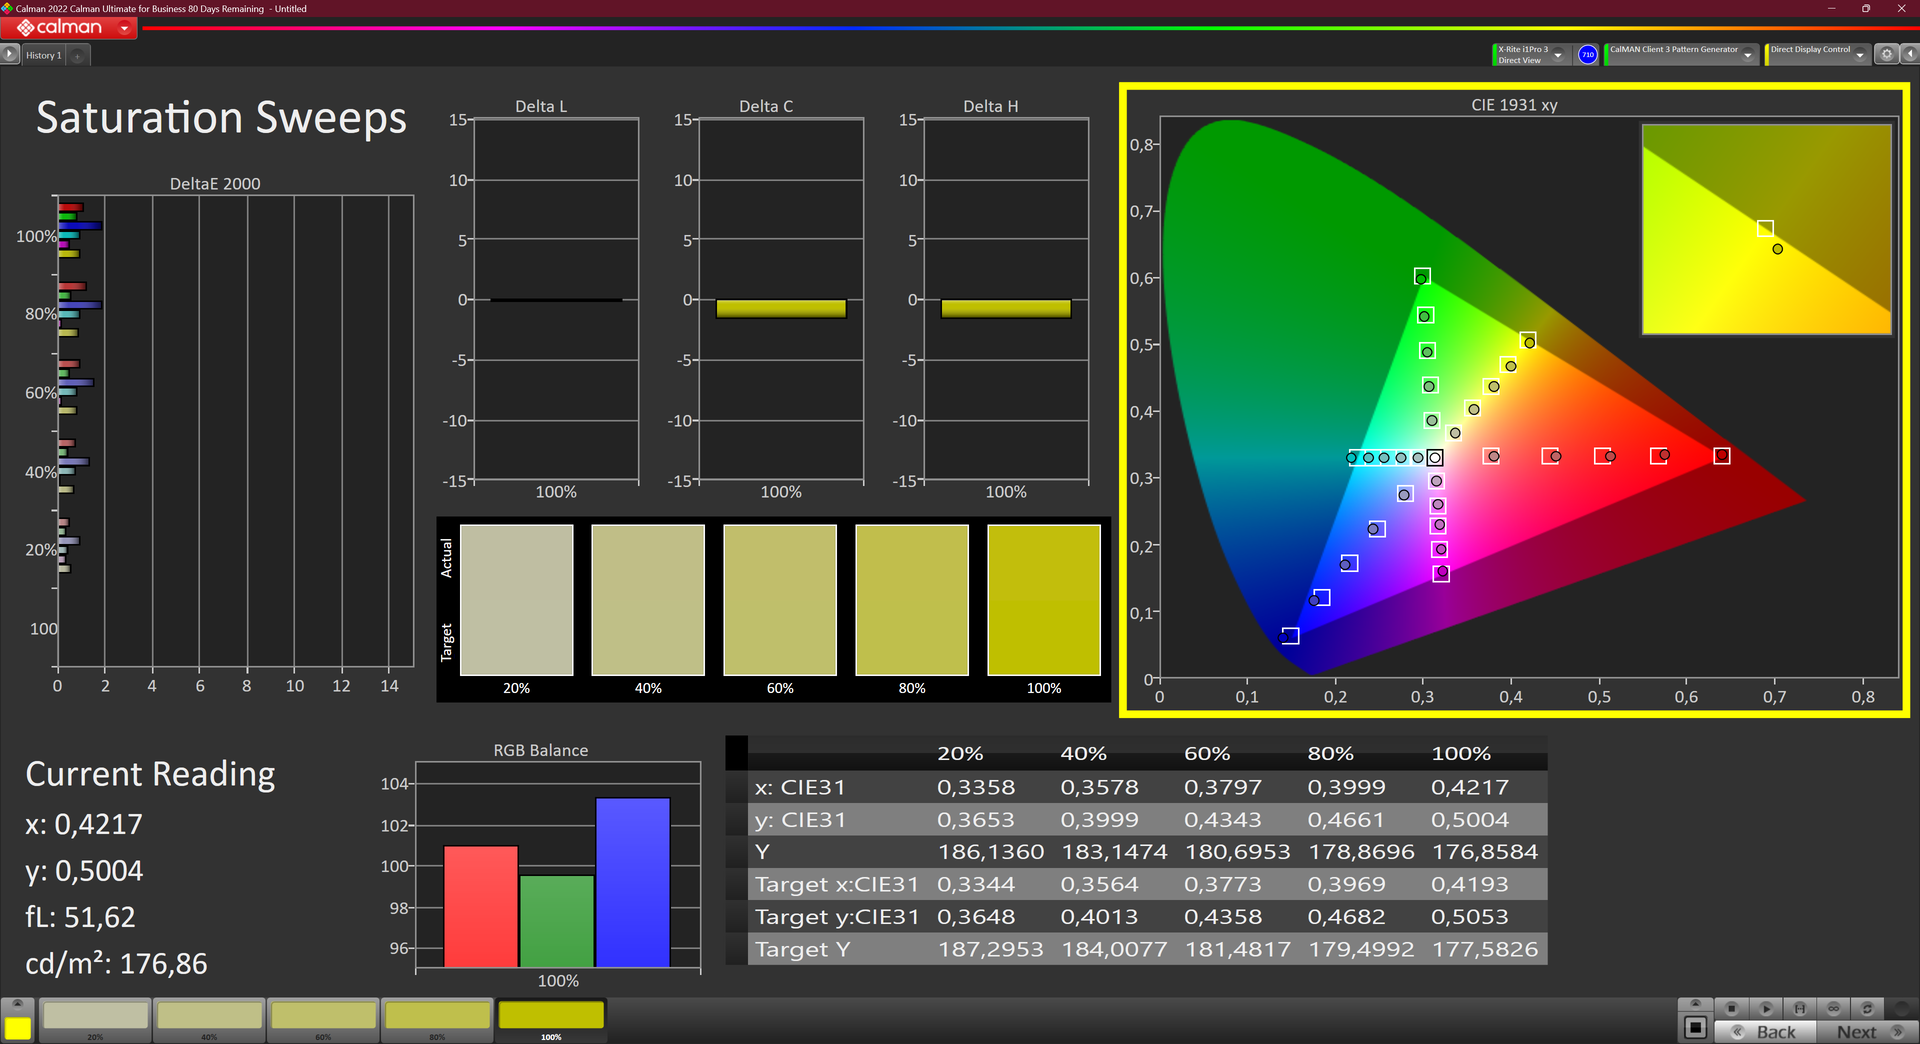Screen dimensions: 1920x1044
Task: Click the read single play icon
Action: [x=1765, y=1008]
